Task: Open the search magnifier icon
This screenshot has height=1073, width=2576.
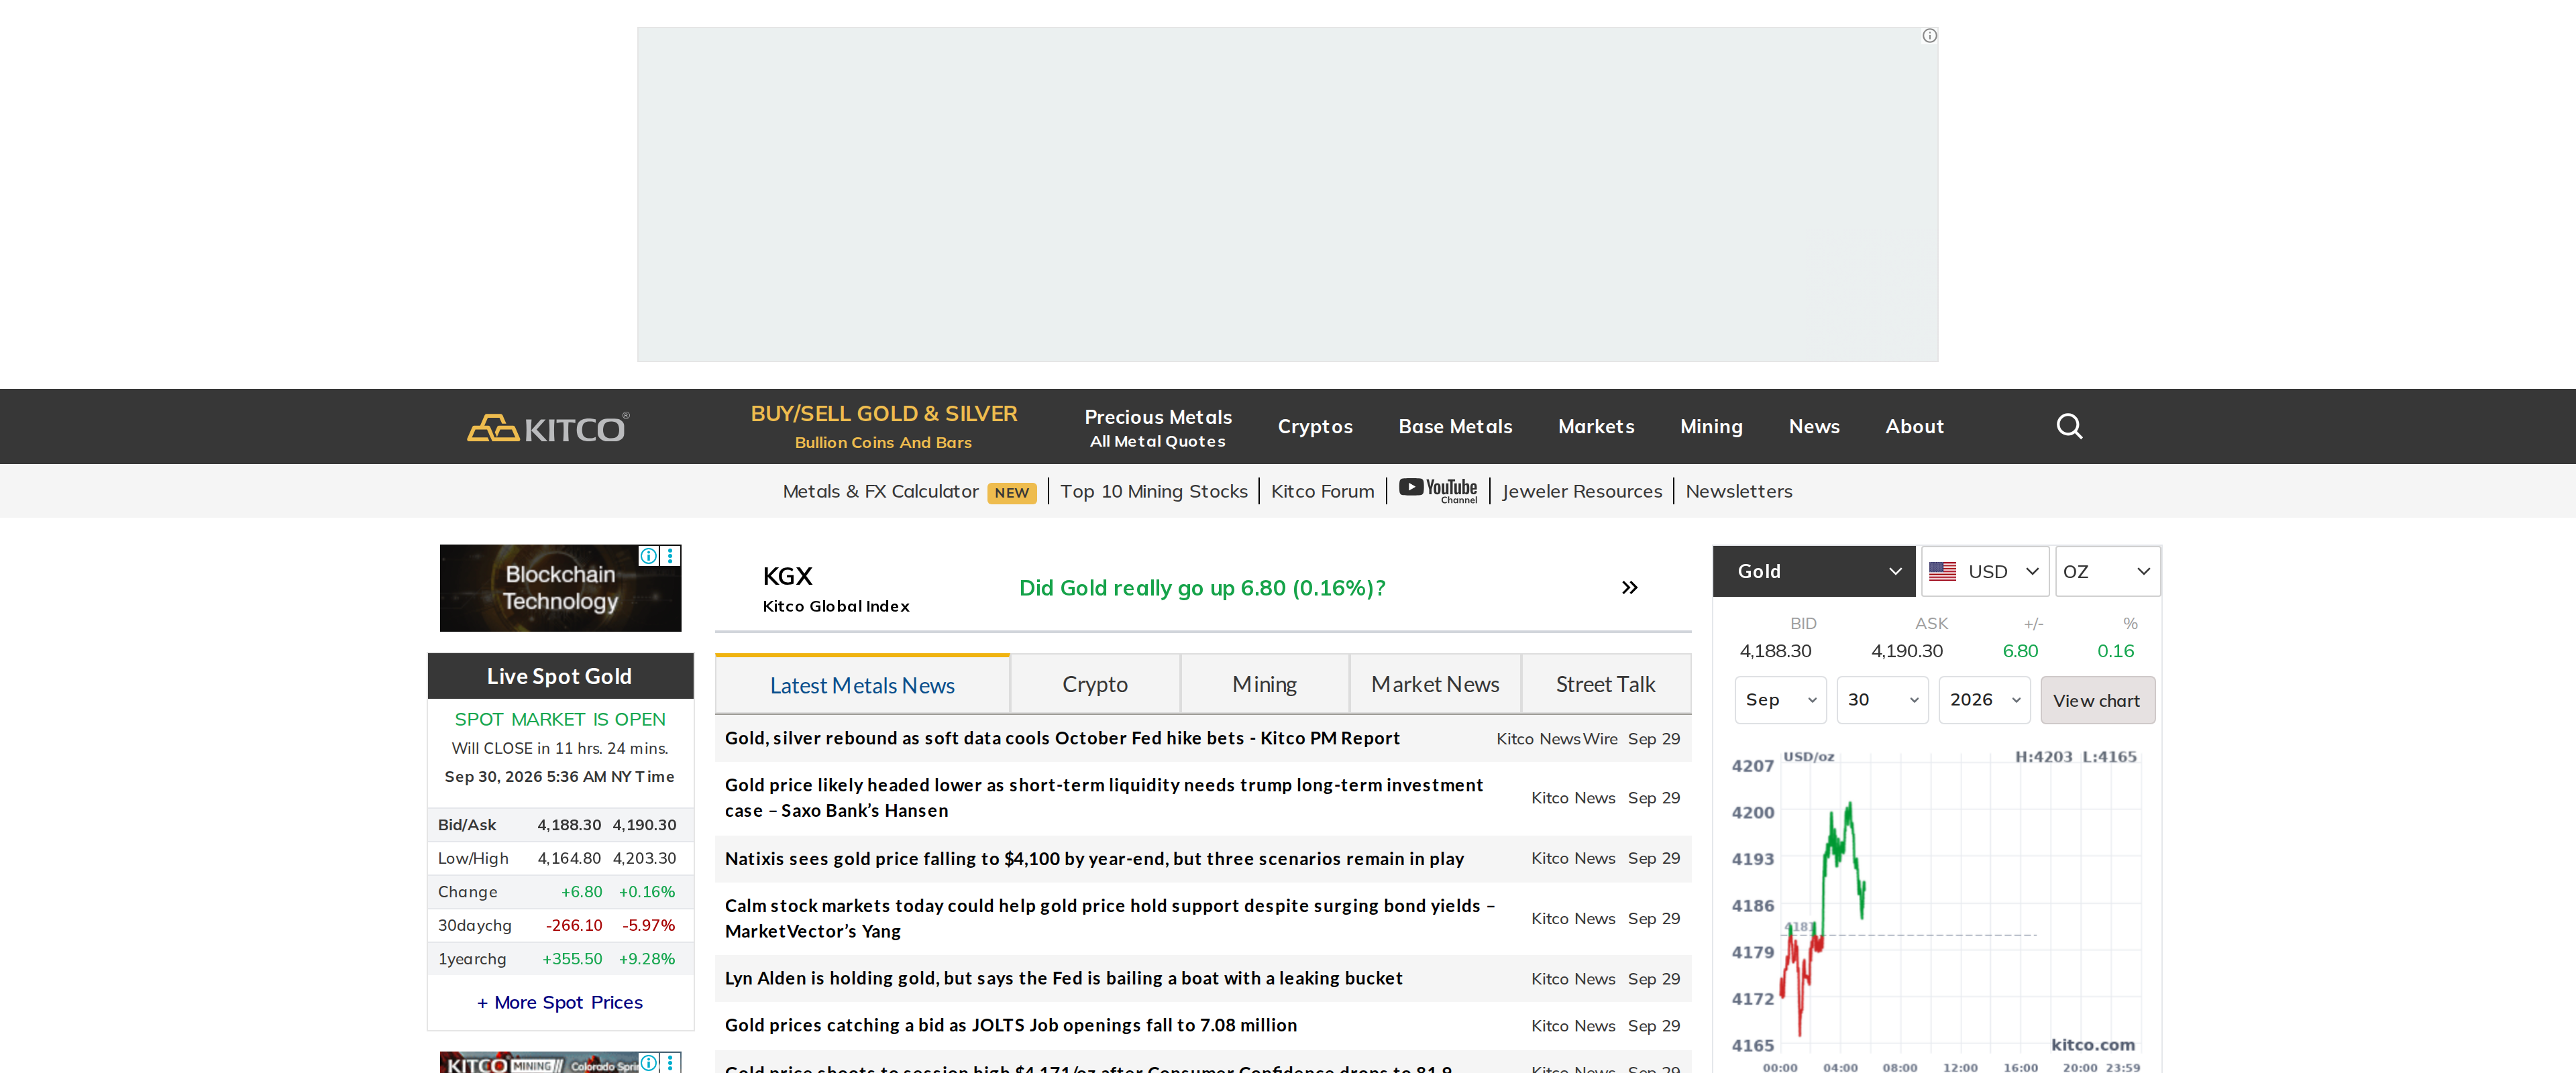Action: pos(2069,427)
